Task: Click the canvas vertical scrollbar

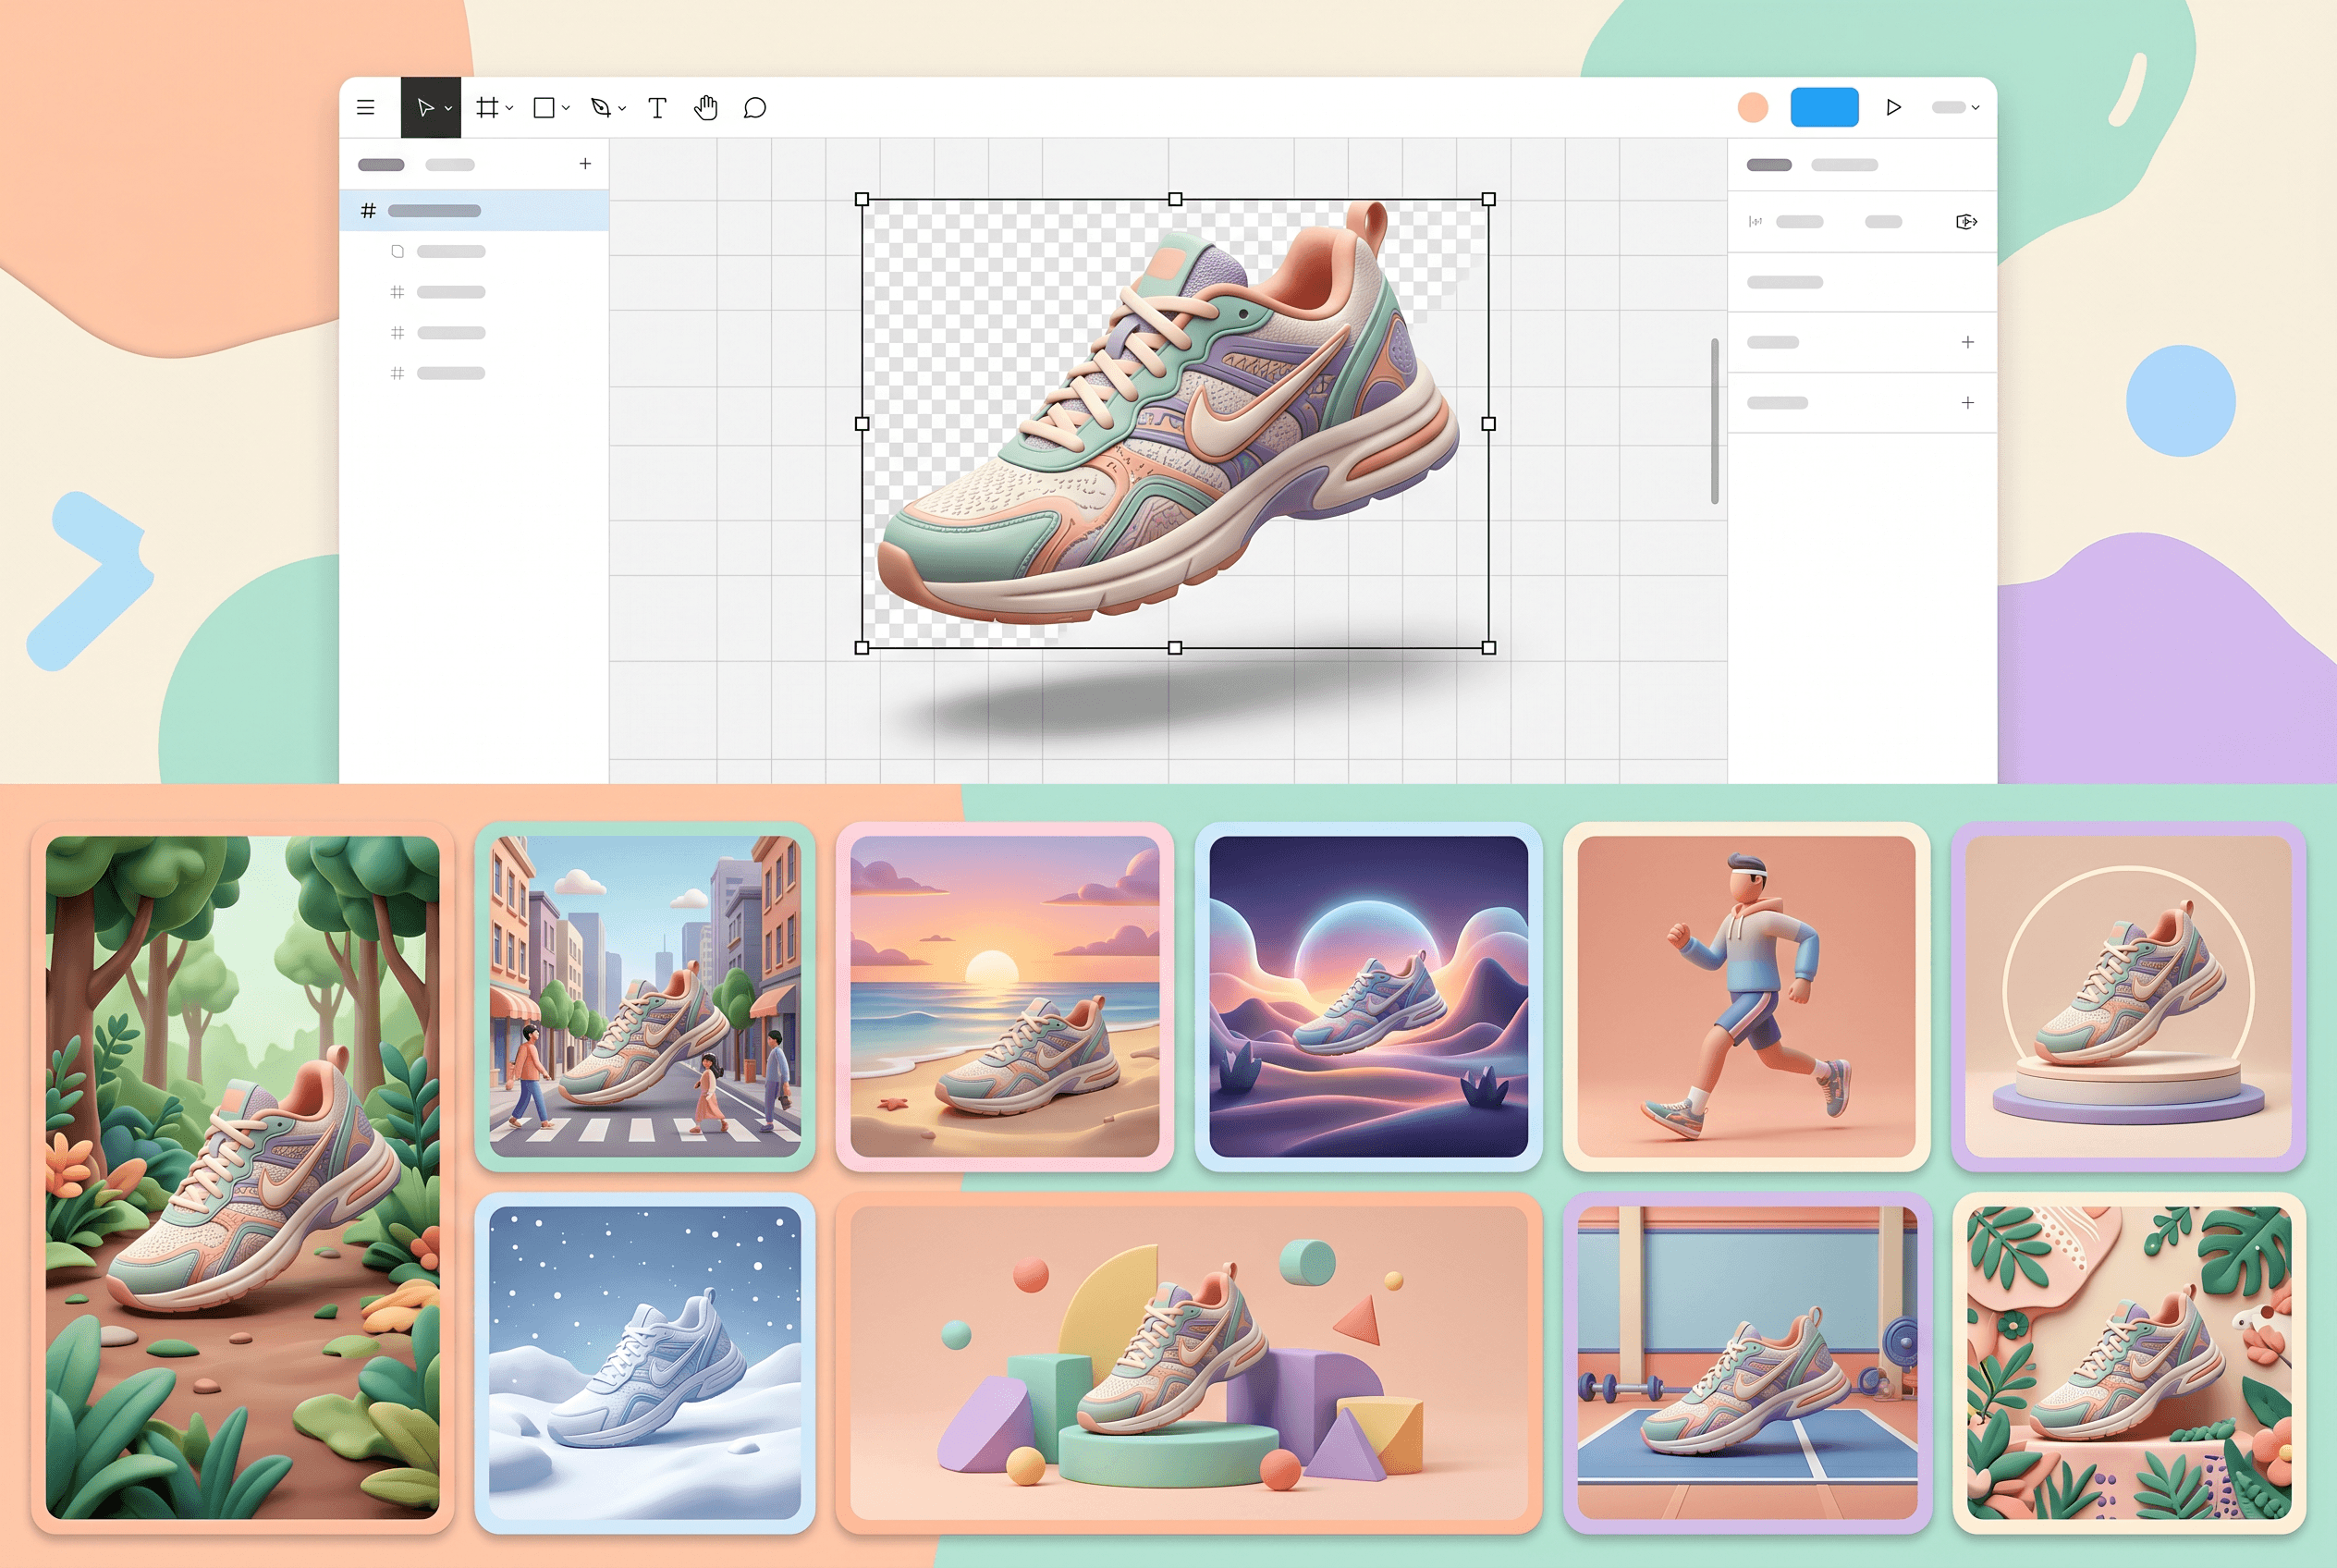Action: (1714, 421)
